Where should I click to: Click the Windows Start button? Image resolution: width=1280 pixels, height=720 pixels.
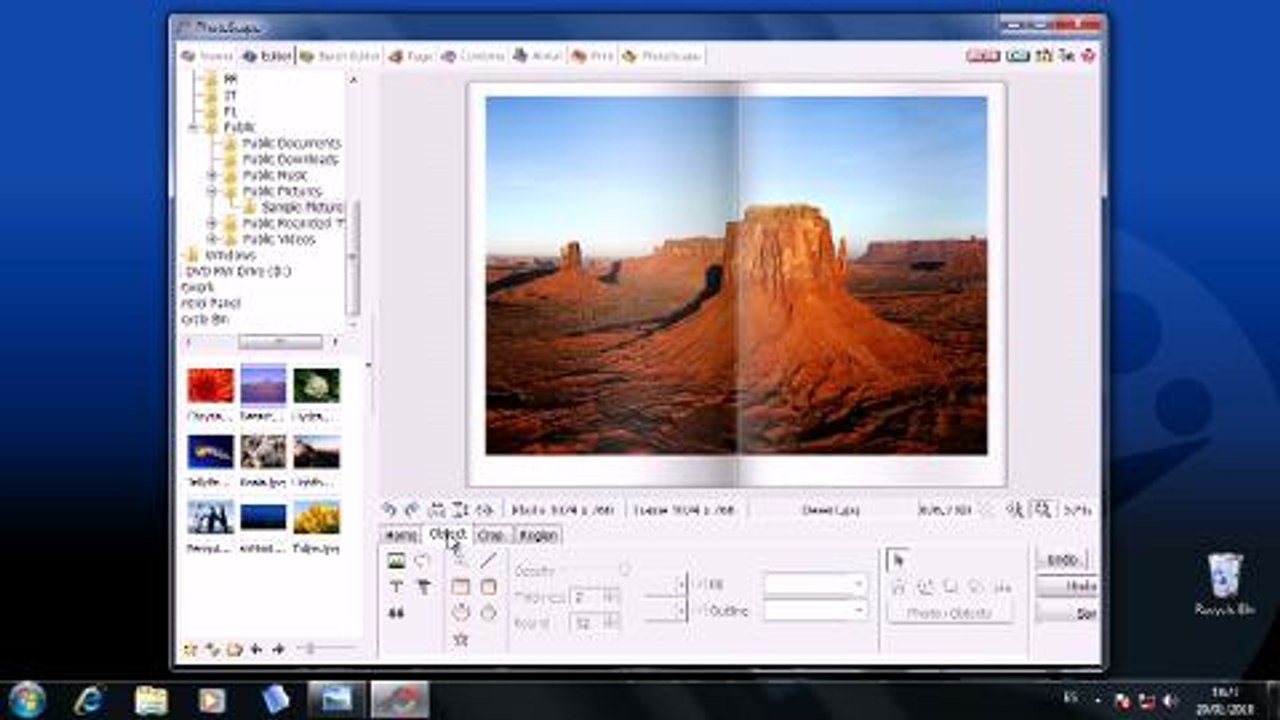[27, 699]
